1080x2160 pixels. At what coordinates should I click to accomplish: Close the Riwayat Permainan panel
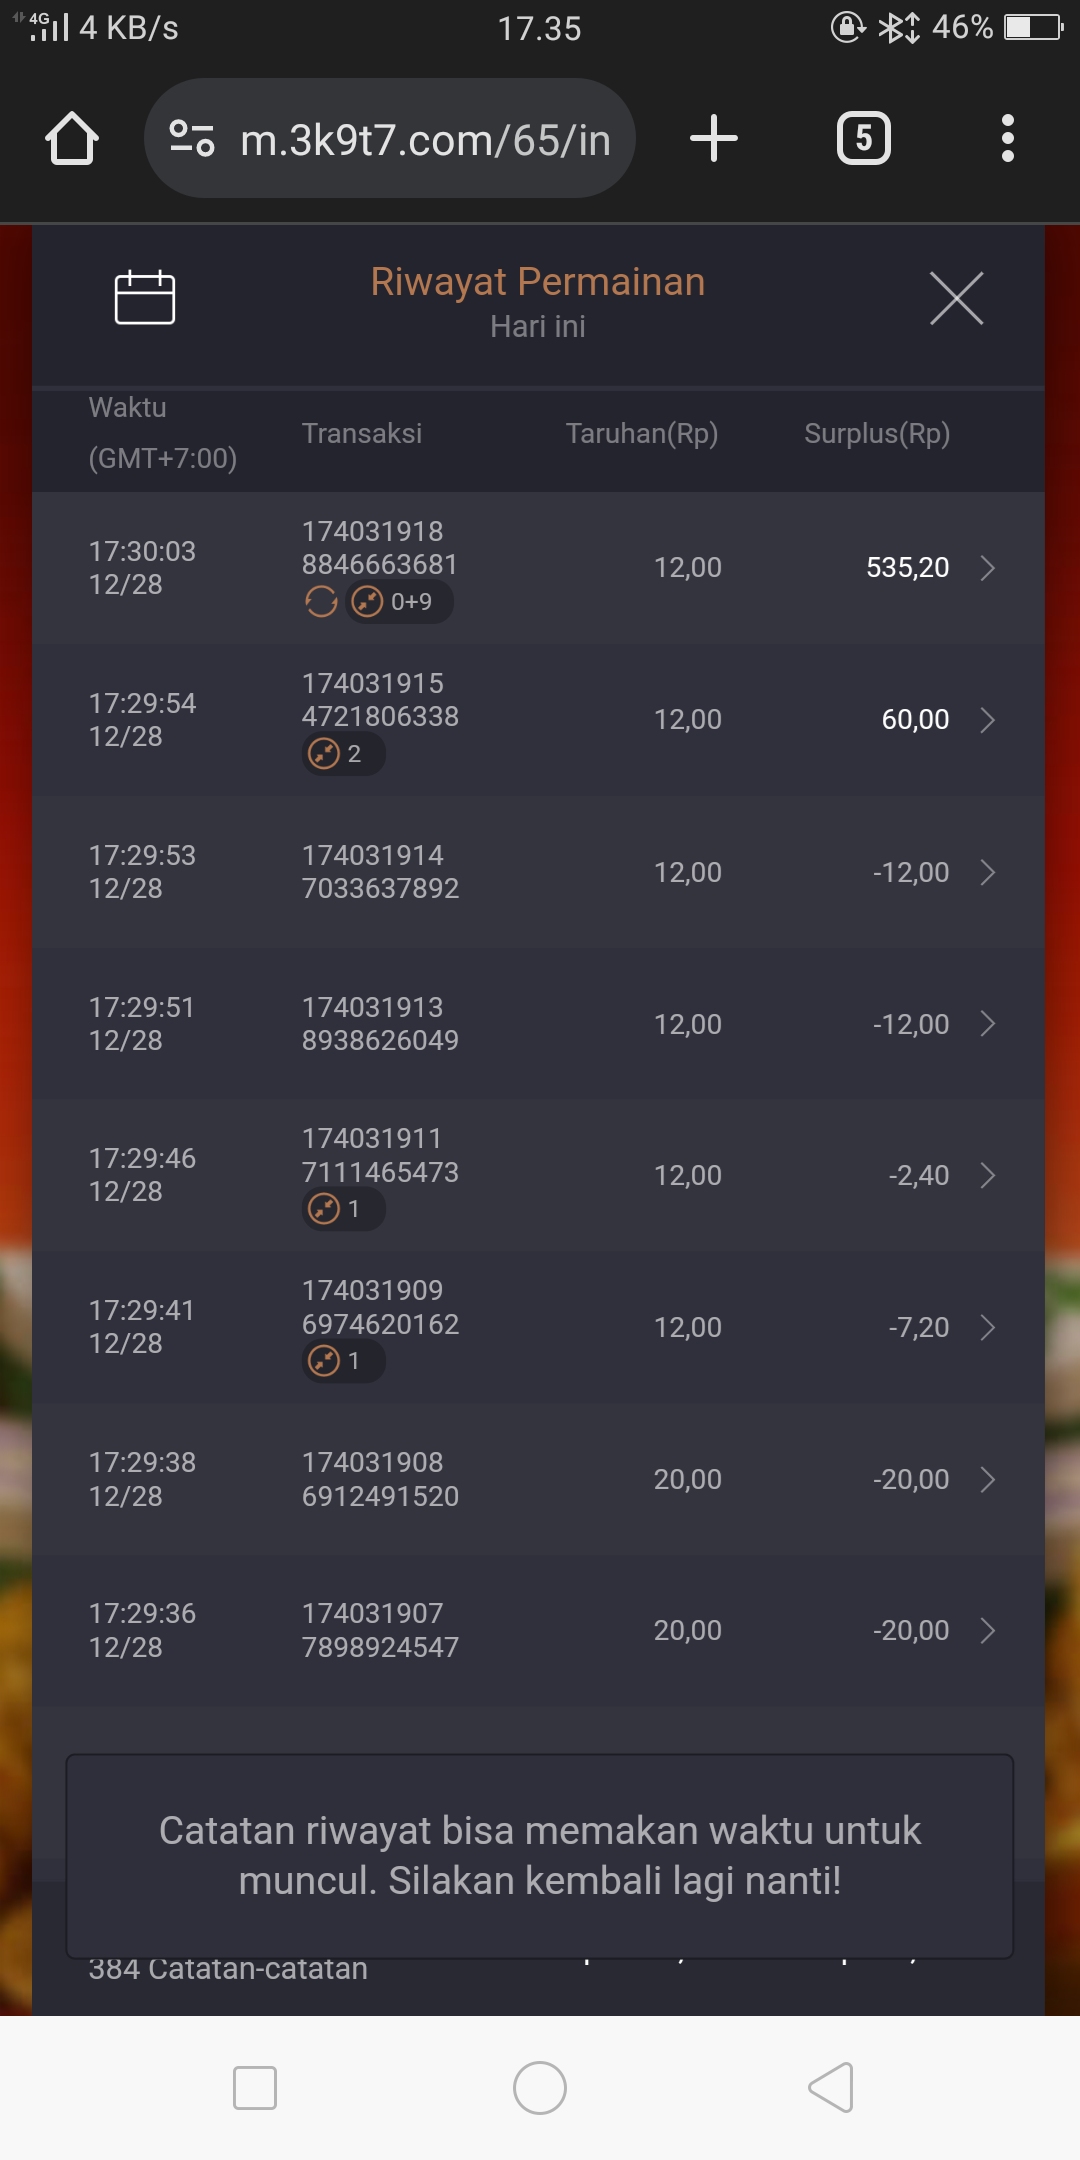[956, 298]
